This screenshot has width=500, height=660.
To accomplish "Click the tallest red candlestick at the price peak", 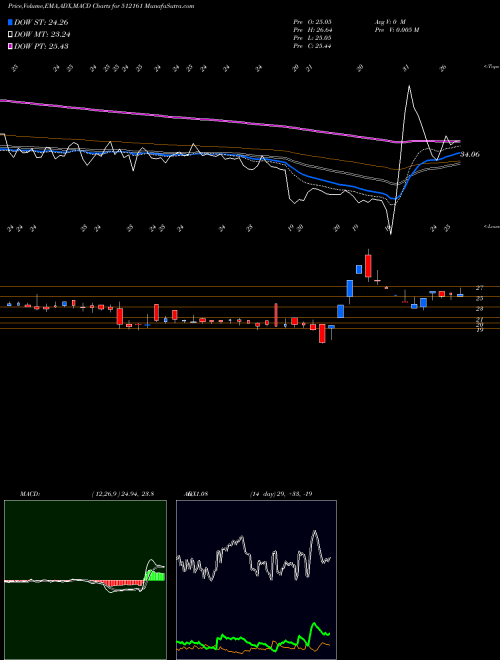I will [x=368, y=266].
